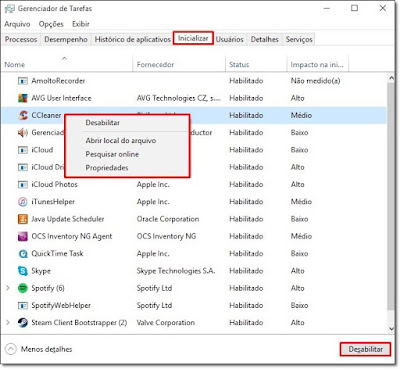Expand the Steam Client Bootstrapper group
The width and height of the screenshot is (400, 369).
[8, 322]
